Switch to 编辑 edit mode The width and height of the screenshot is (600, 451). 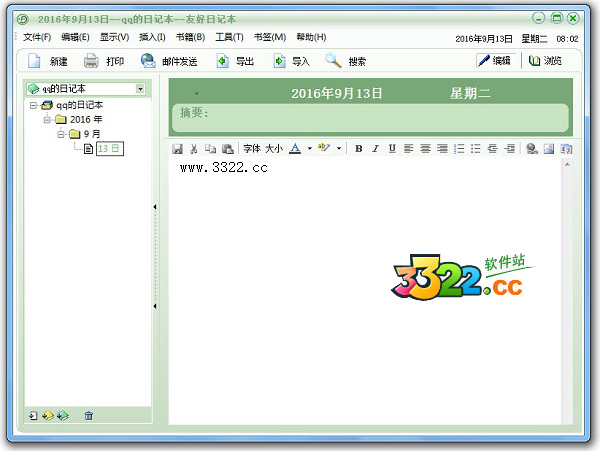(x=496, y=60)
